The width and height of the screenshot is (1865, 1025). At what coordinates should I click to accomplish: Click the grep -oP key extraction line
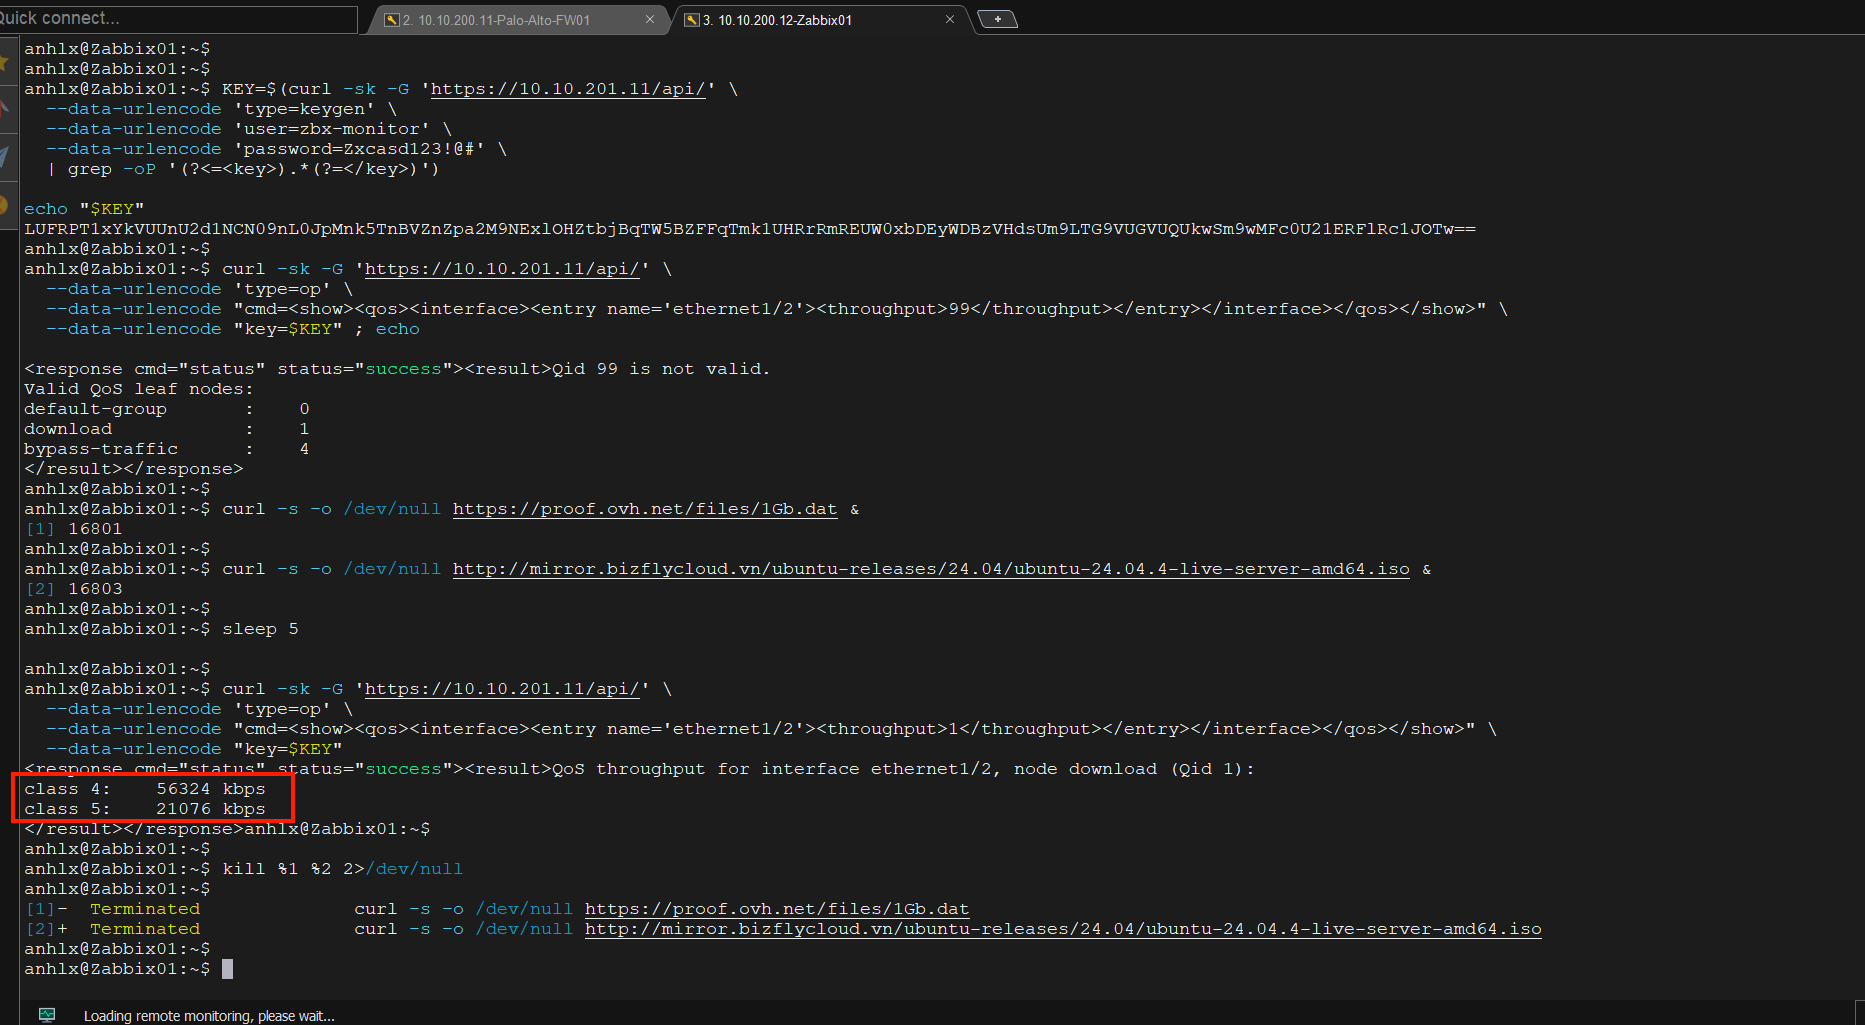pyautogui.click(x=243, y=169)
